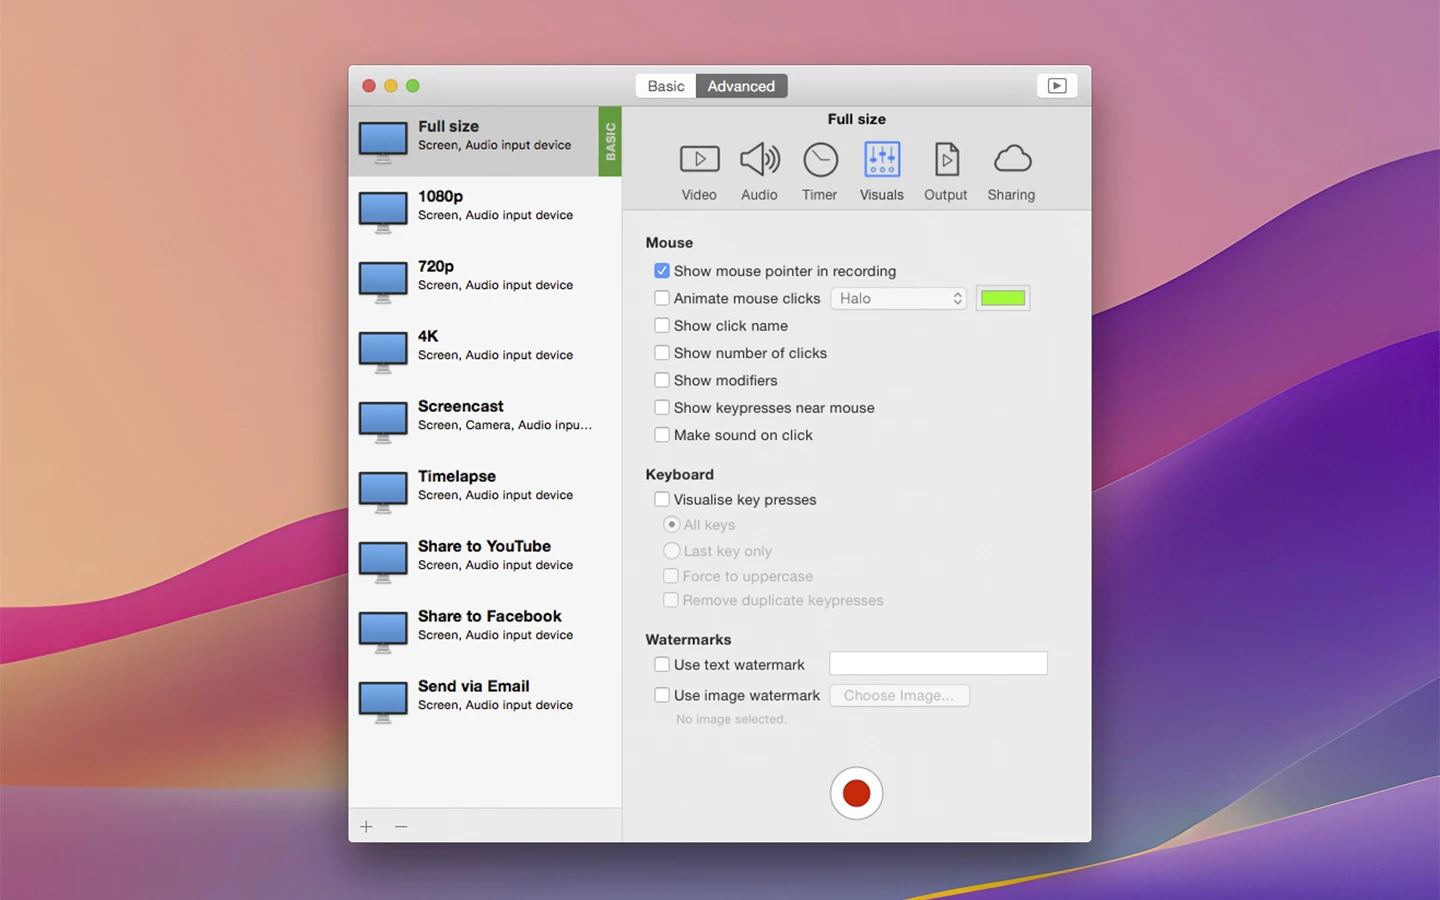The image size is (1440, 900).
Task: Tick Show keypresses near mouse
Action: [662, 407]
